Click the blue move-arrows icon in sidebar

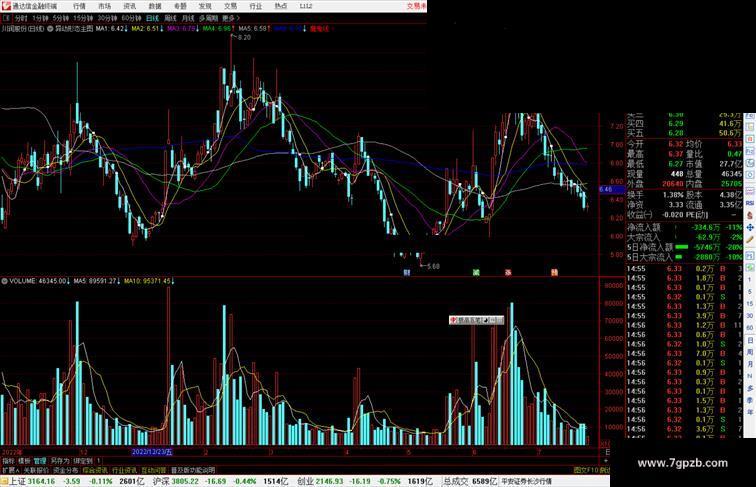[750, 227]
